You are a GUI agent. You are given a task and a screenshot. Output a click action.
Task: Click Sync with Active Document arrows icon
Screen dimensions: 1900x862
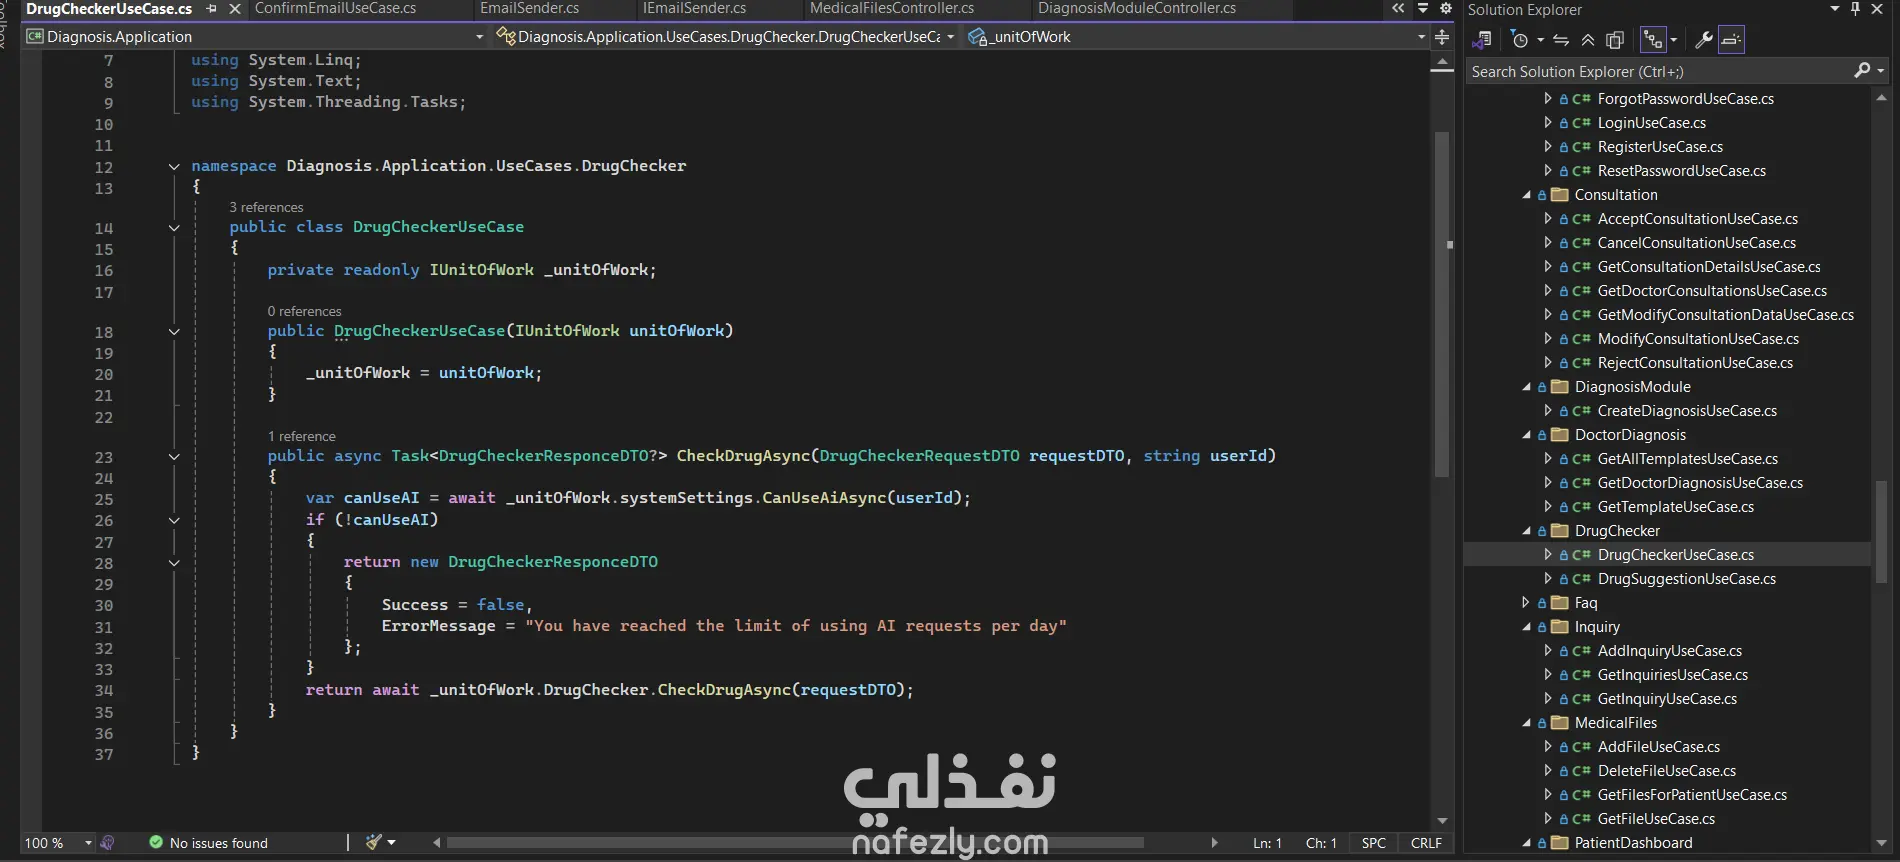point(1561,40)
